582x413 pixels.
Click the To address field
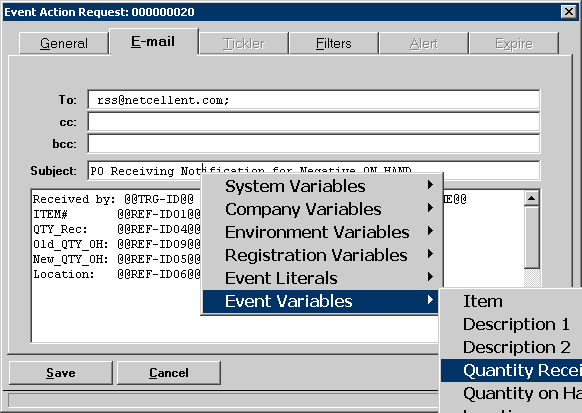tap(314, 100)
